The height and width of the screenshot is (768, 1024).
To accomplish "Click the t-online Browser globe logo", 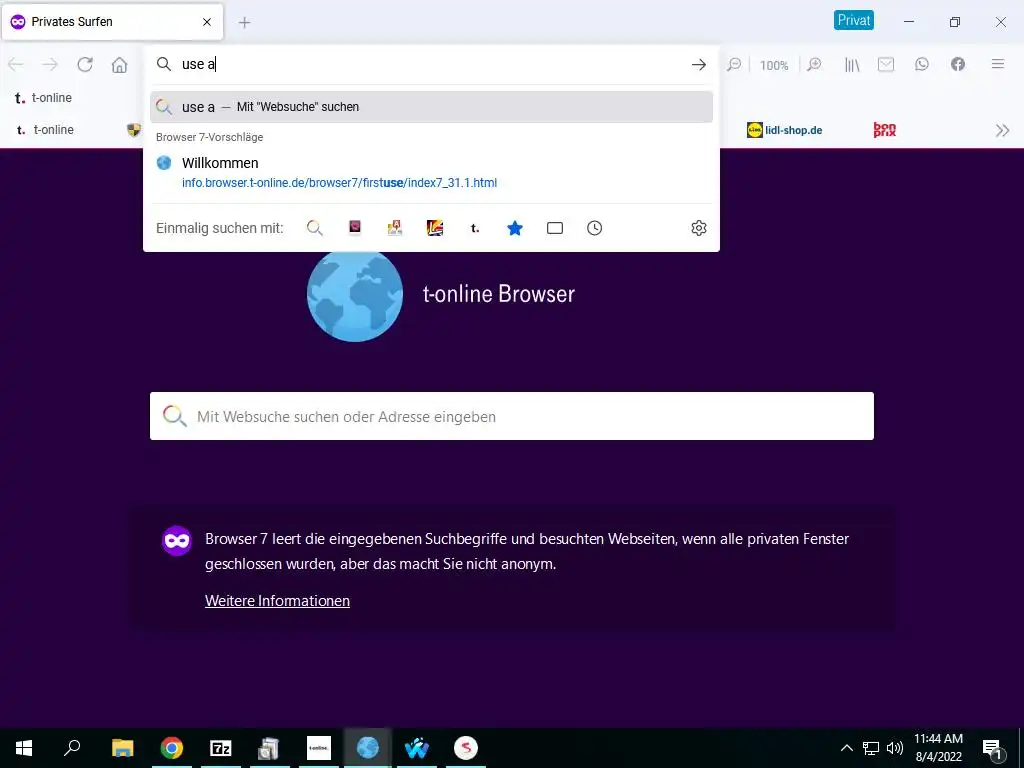I will point(355,294).
